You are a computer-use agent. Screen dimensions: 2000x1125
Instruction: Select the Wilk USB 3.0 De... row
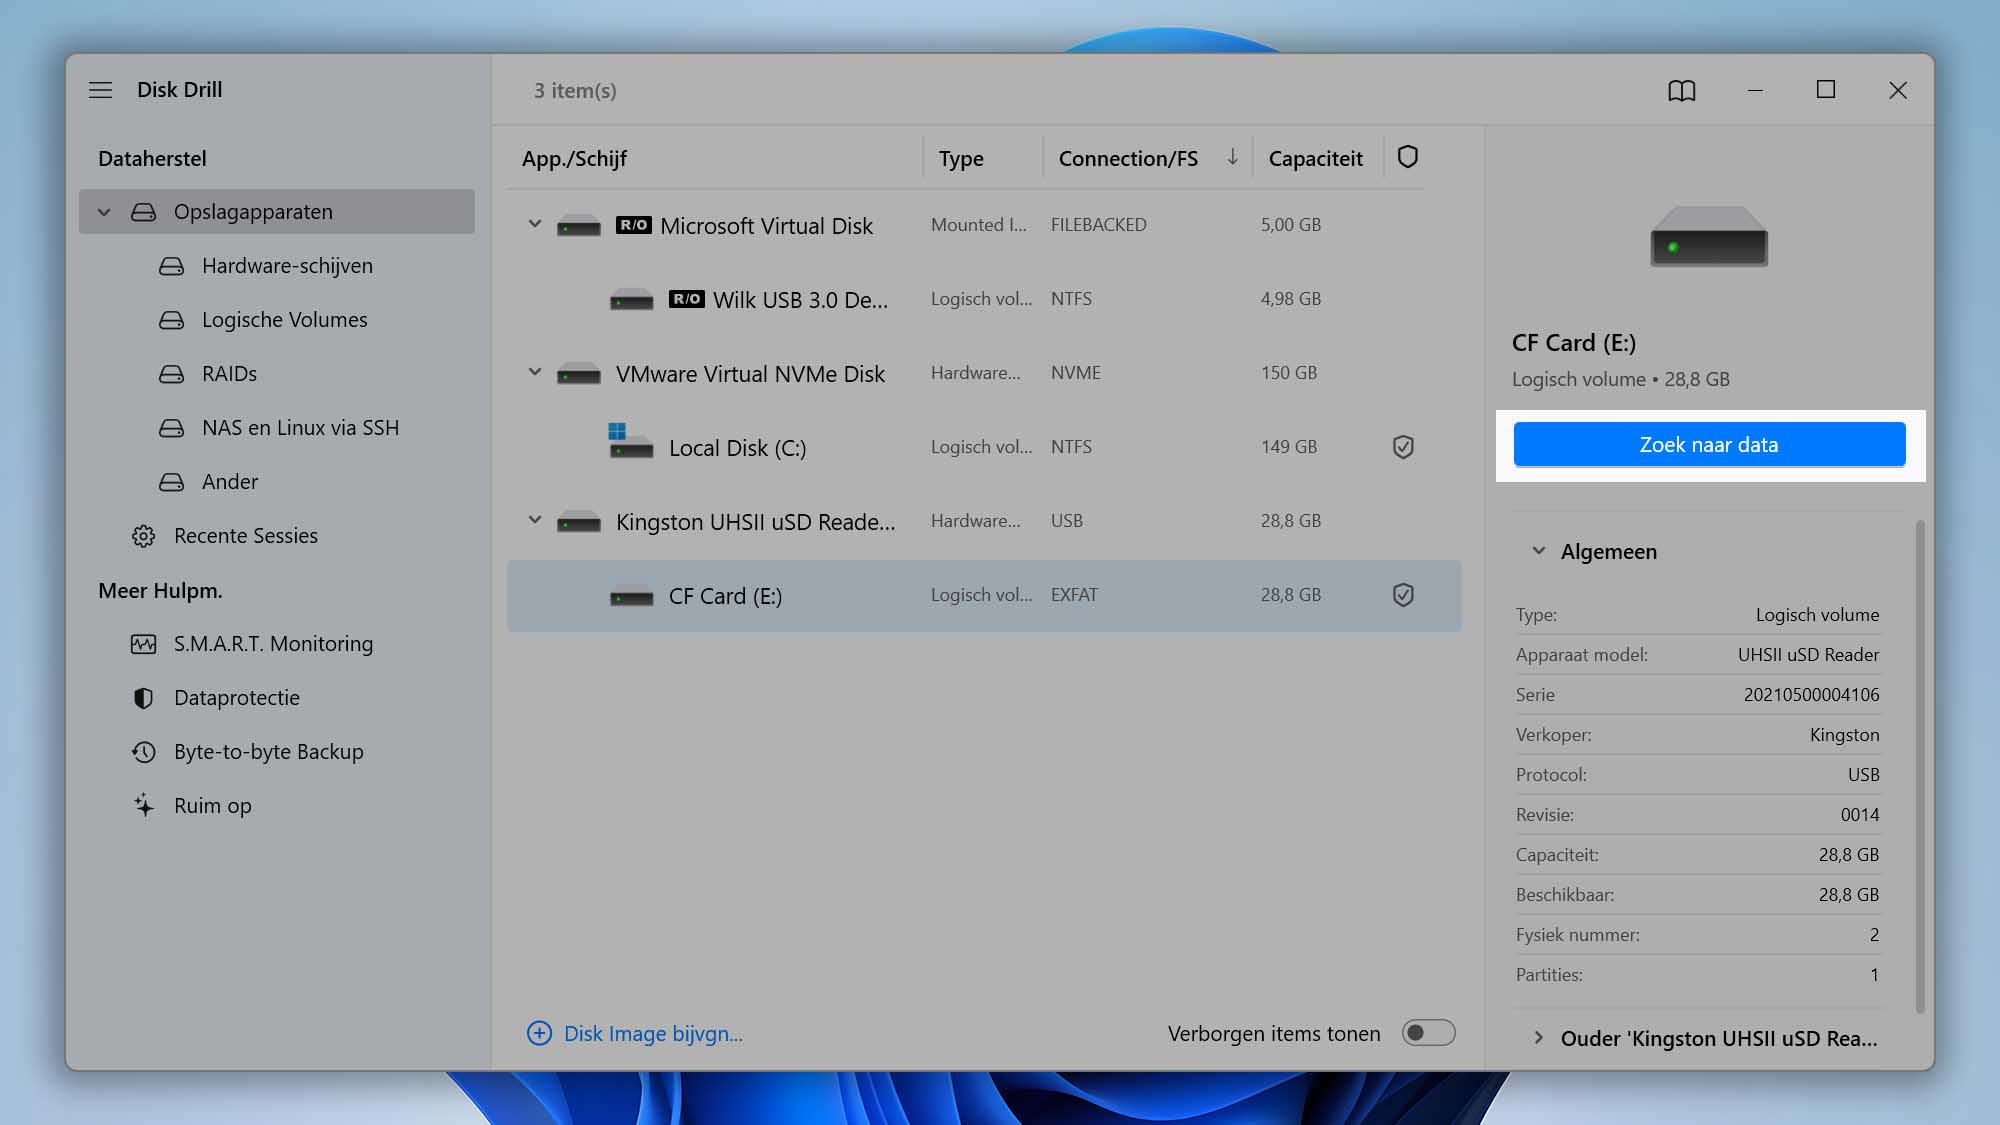point(984,299)
